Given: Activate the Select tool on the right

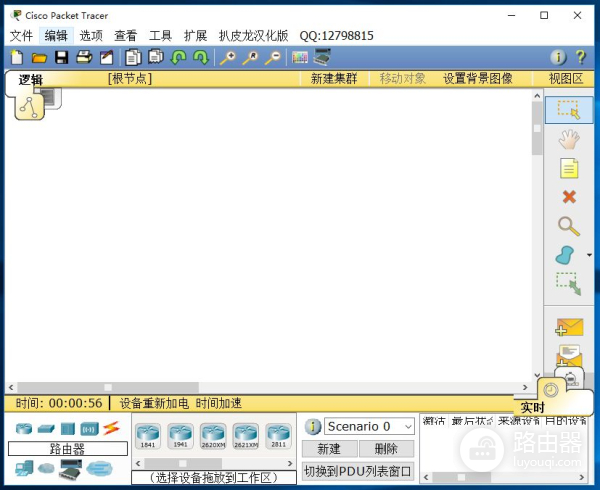Looking at the screenshot, I should pos(569,110).
